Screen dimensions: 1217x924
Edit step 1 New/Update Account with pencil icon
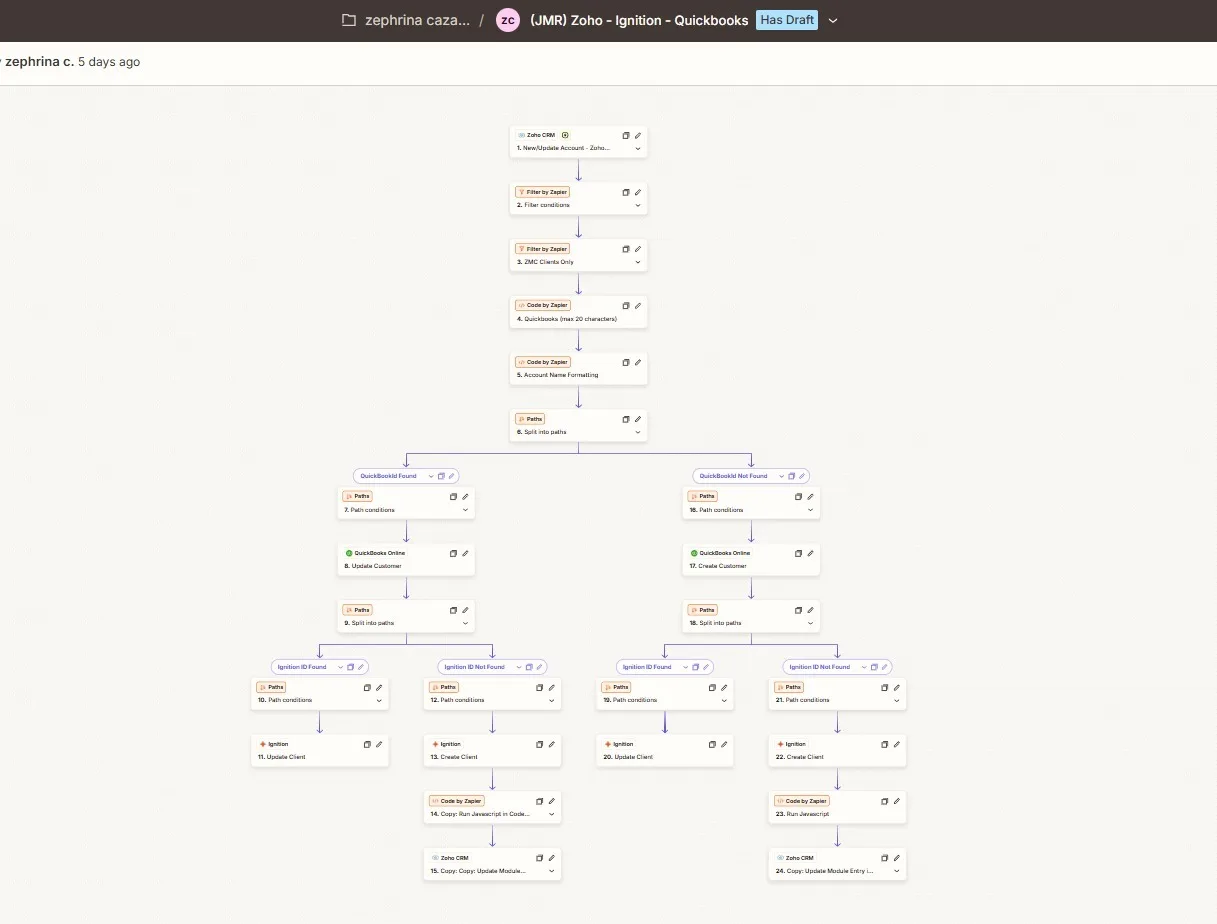tap(638, 135)
